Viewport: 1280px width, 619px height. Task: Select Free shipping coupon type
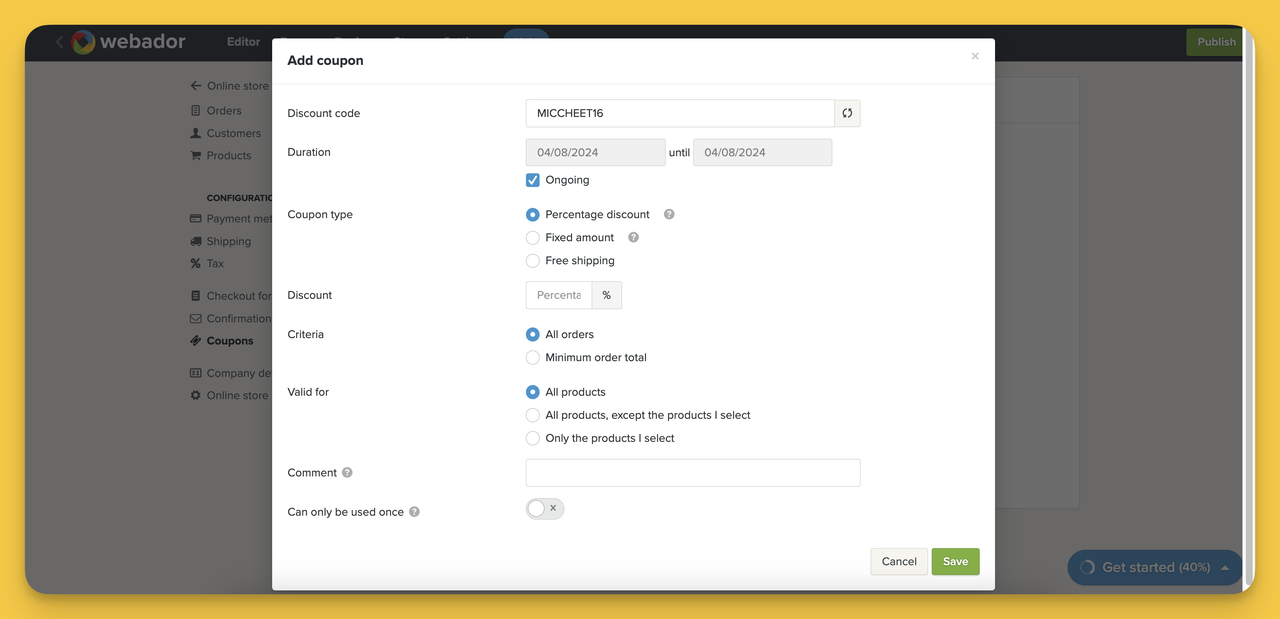(x=533, y=261)
